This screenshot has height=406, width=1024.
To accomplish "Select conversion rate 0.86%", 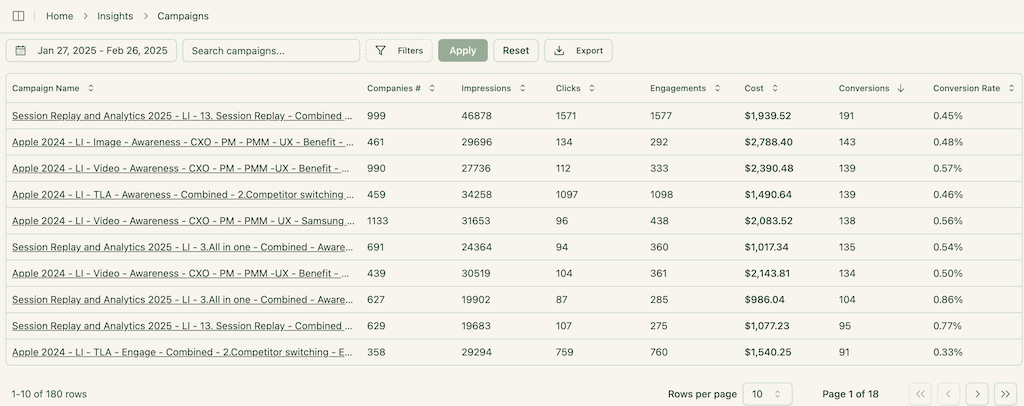I will (948, 300).
